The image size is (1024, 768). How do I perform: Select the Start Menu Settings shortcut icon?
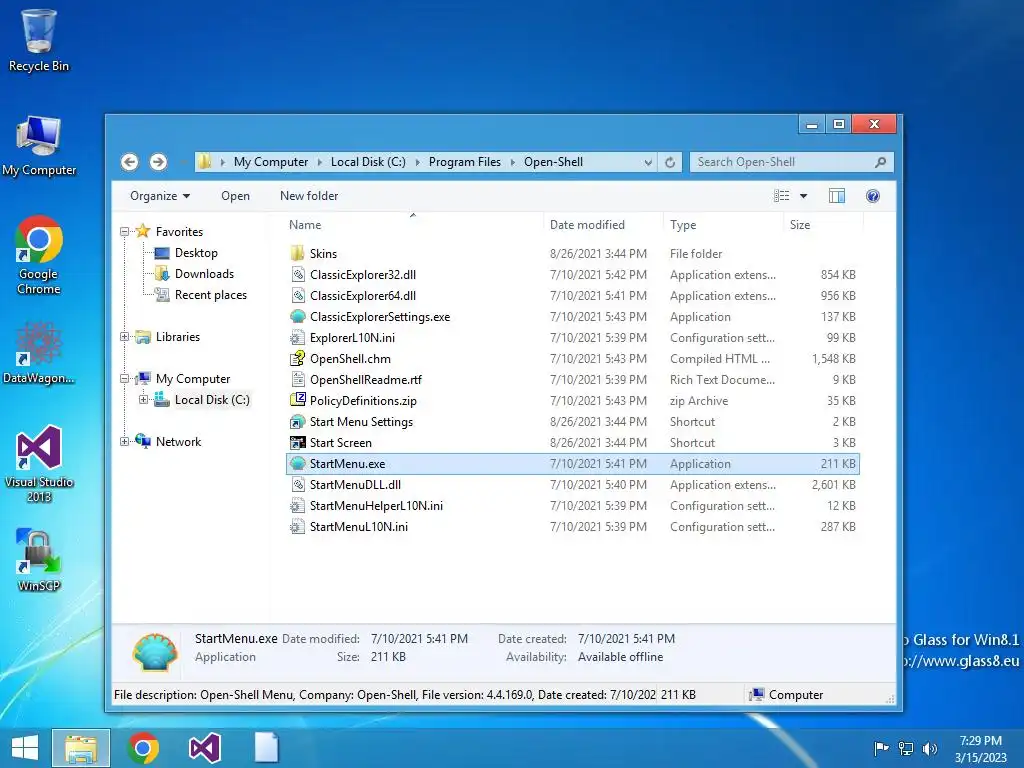click(x=297, y=422)
